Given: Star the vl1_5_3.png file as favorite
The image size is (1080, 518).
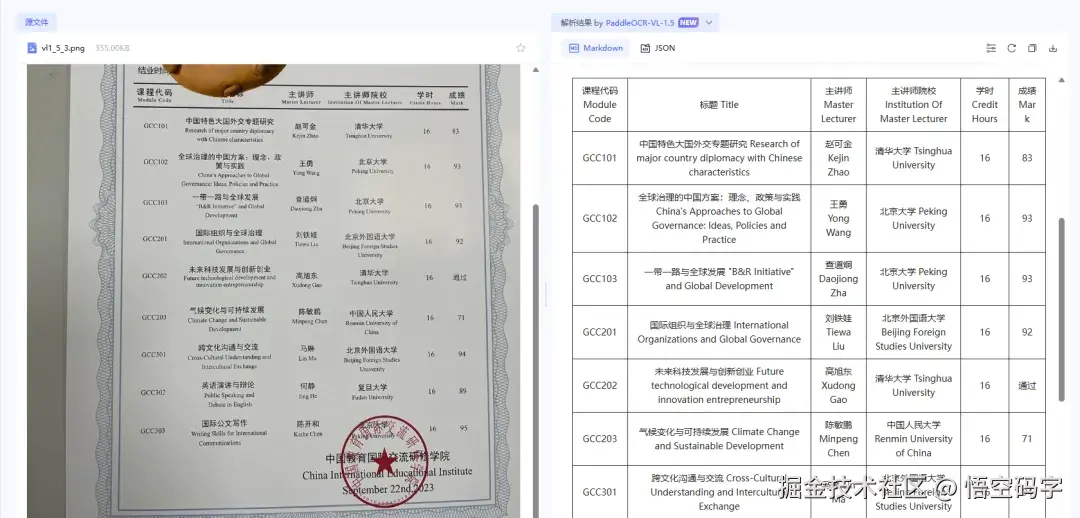Looking at the screenshot, I should point(521,48).
